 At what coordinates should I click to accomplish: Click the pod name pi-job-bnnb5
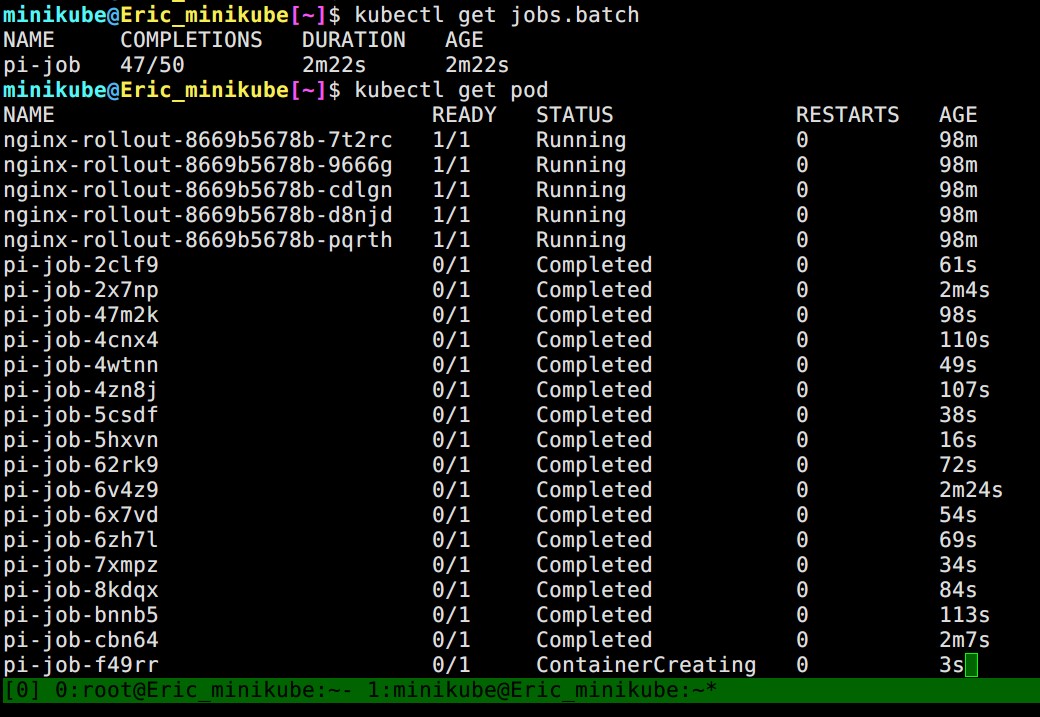[x=81, y=615]
